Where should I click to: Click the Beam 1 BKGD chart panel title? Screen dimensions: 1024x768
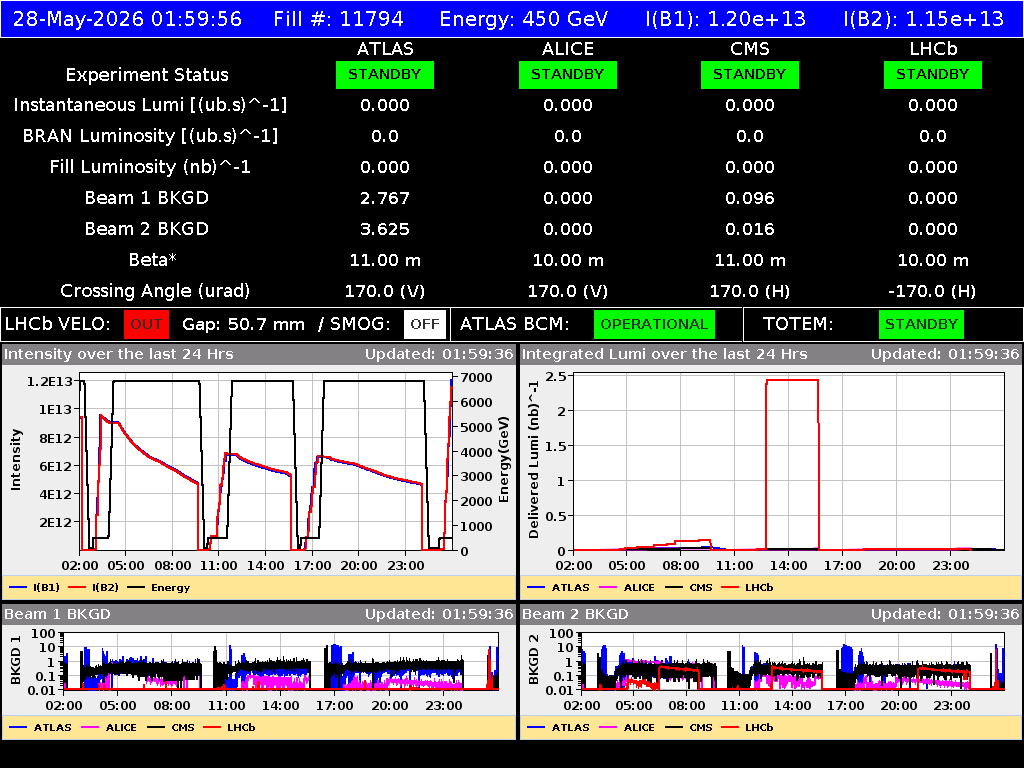click(57, 614)
